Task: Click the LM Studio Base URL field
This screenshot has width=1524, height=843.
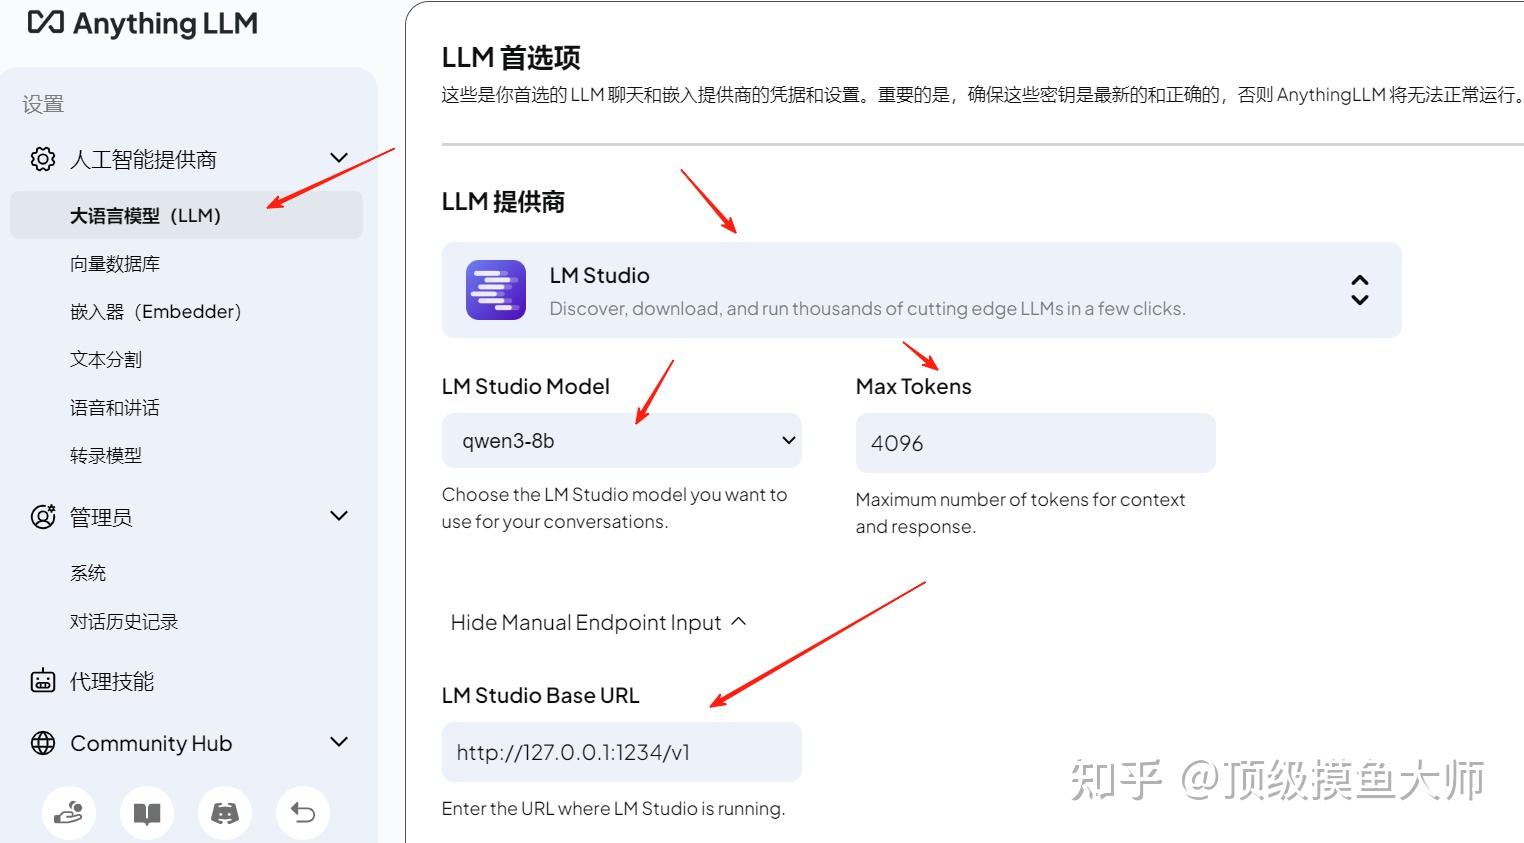Action: (621, 751)
